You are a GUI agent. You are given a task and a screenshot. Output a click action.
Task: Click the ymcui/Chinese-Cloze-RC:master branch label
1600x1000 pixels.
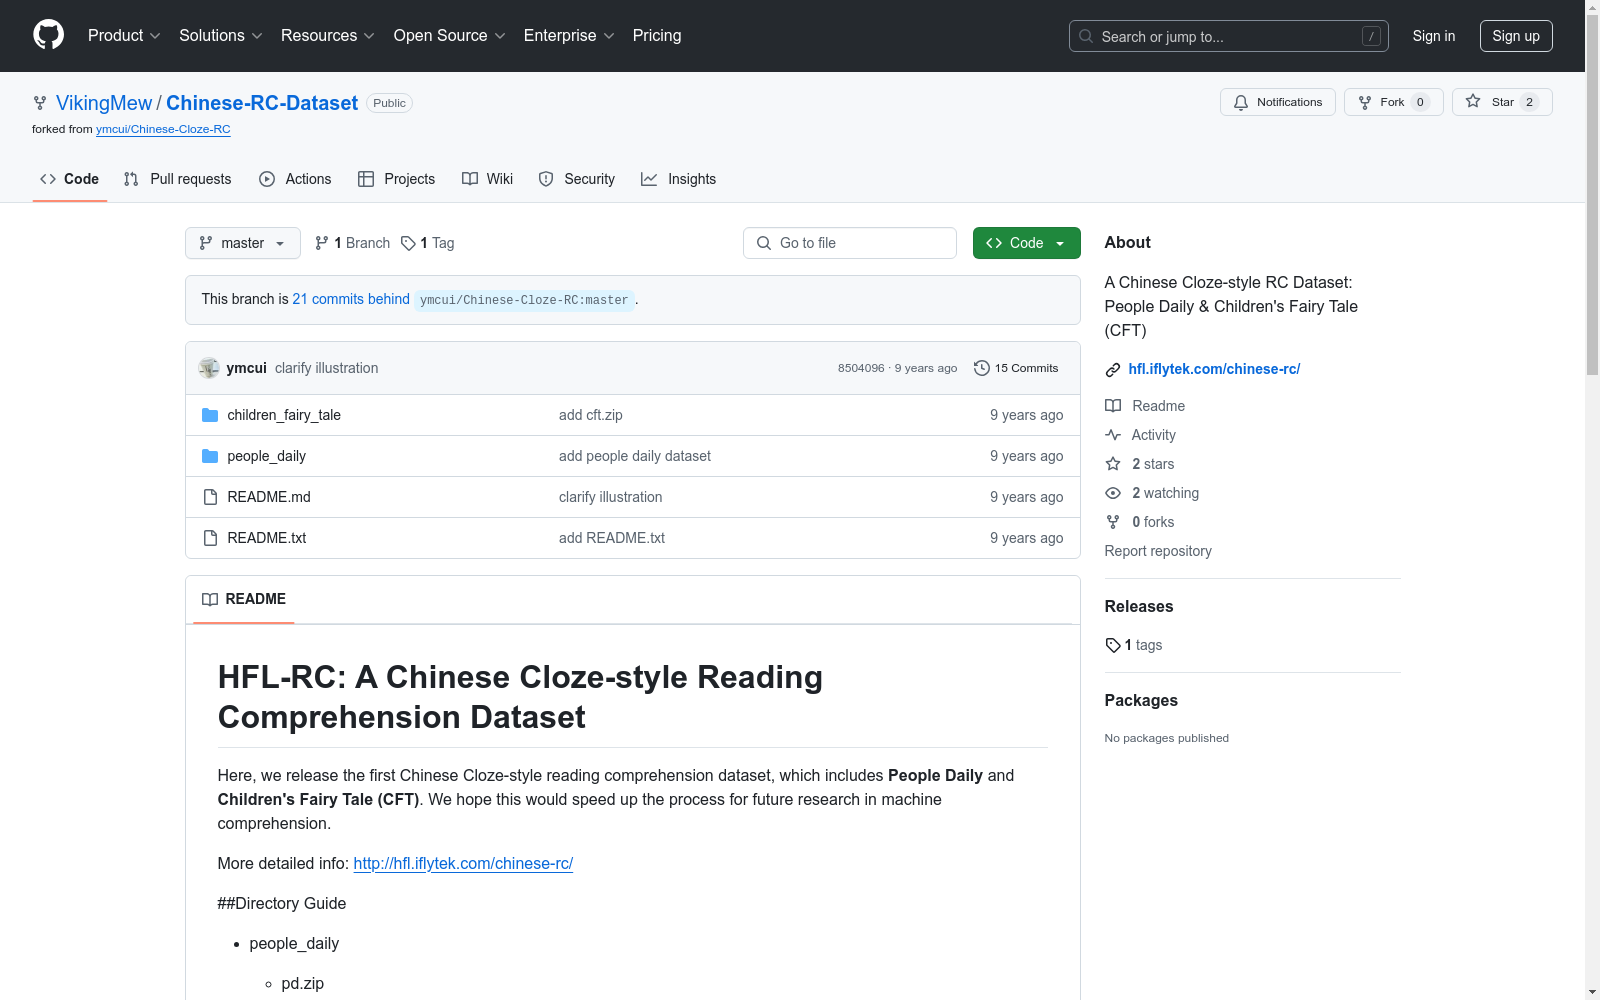(x=524, y=300)
